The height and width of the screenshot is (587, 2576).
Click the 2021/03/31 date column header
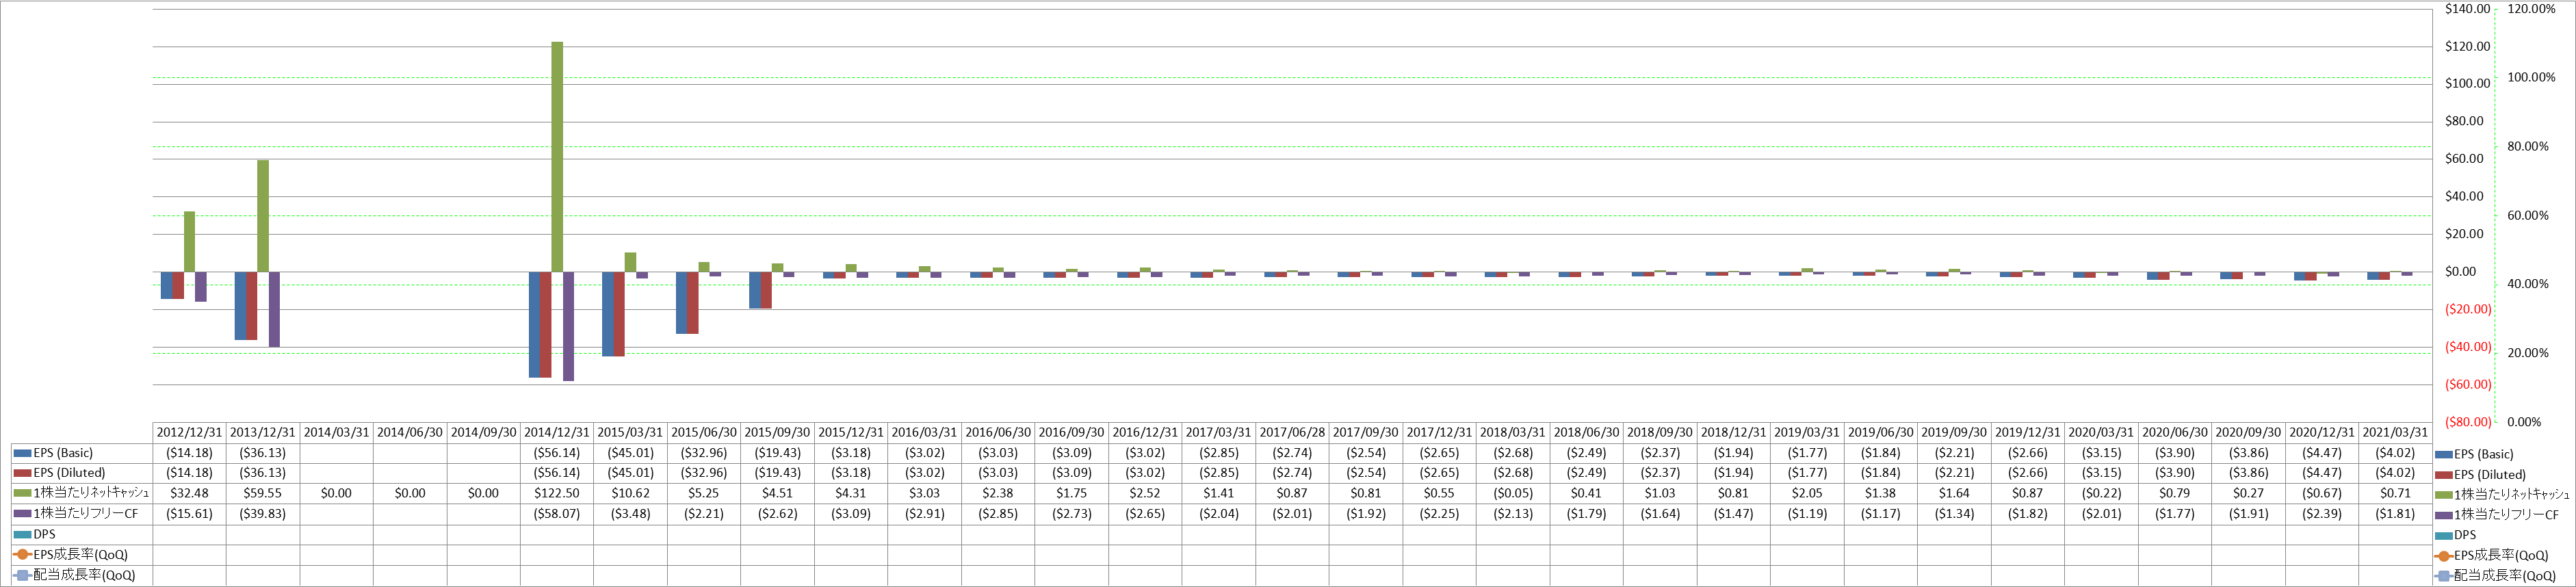2395,433
